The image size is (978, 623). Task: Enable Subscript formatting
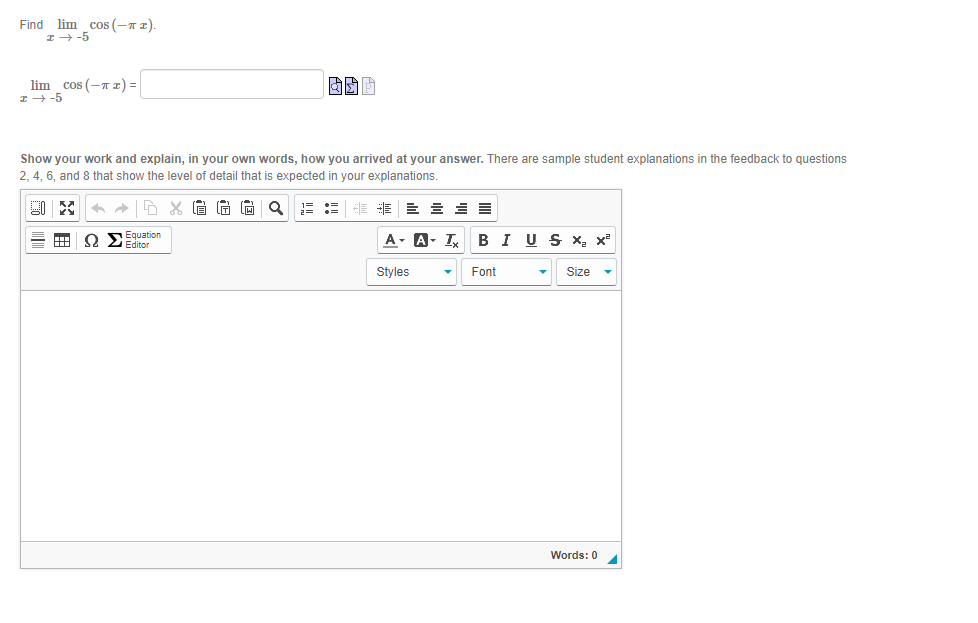point(577,240)
